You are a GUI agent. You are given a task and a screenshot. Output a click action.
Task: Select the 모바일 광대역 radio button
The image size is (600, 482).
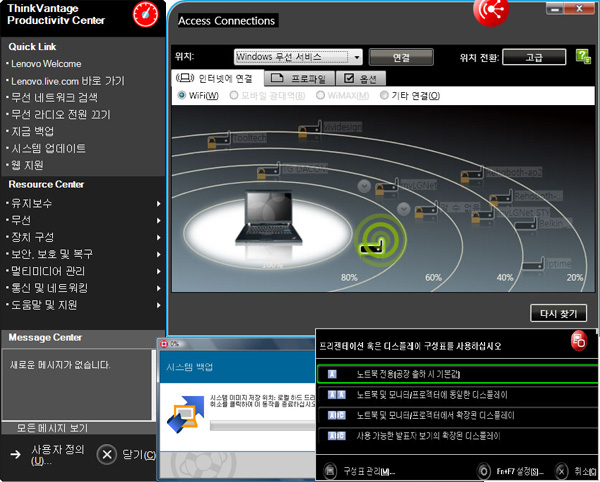coord(234,95)
